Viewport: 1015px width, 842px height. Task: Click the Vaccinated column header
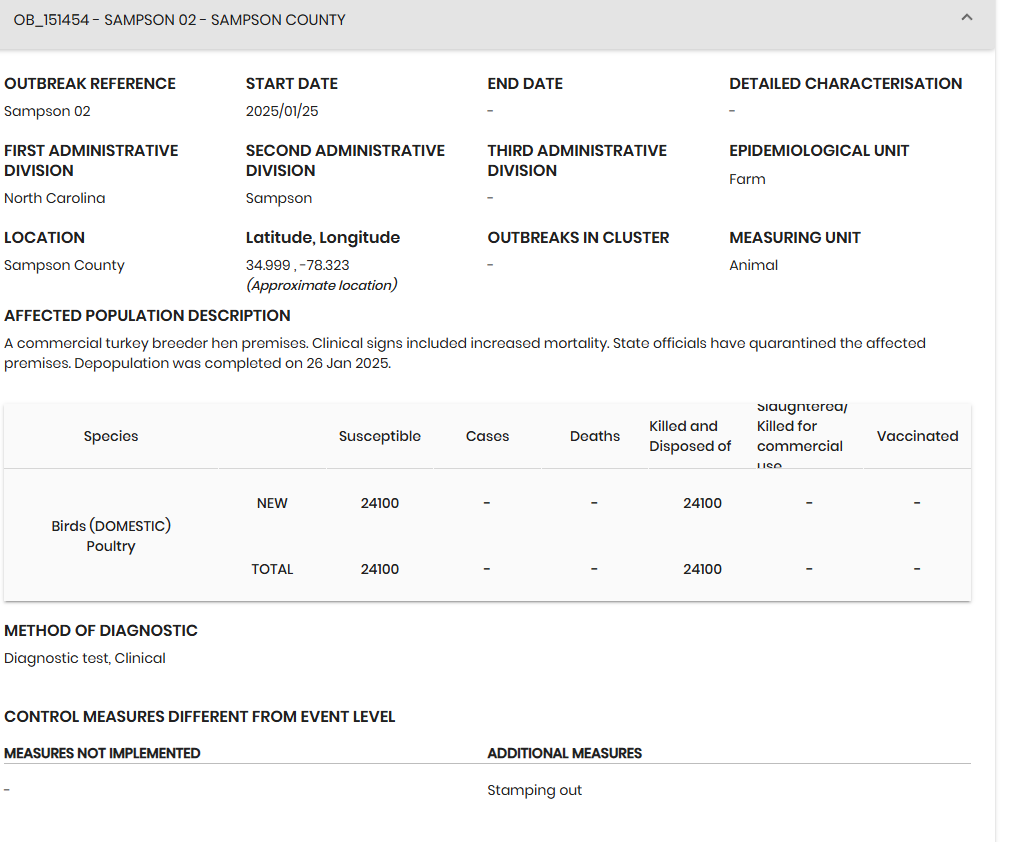pos(917,436)
